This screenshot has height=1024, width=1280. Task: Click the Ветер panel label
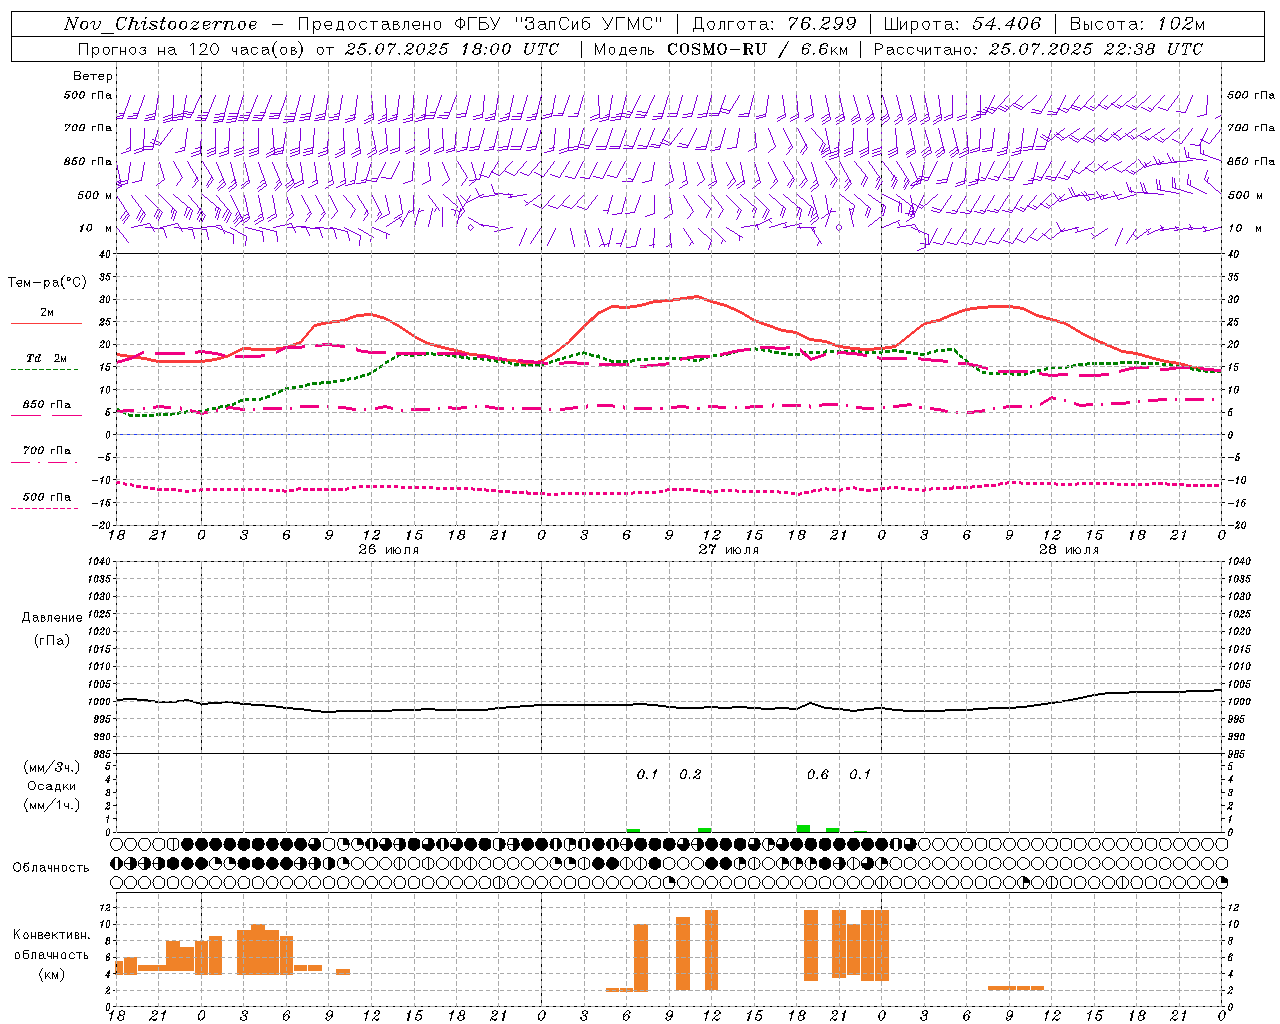(x=93, y=76)
